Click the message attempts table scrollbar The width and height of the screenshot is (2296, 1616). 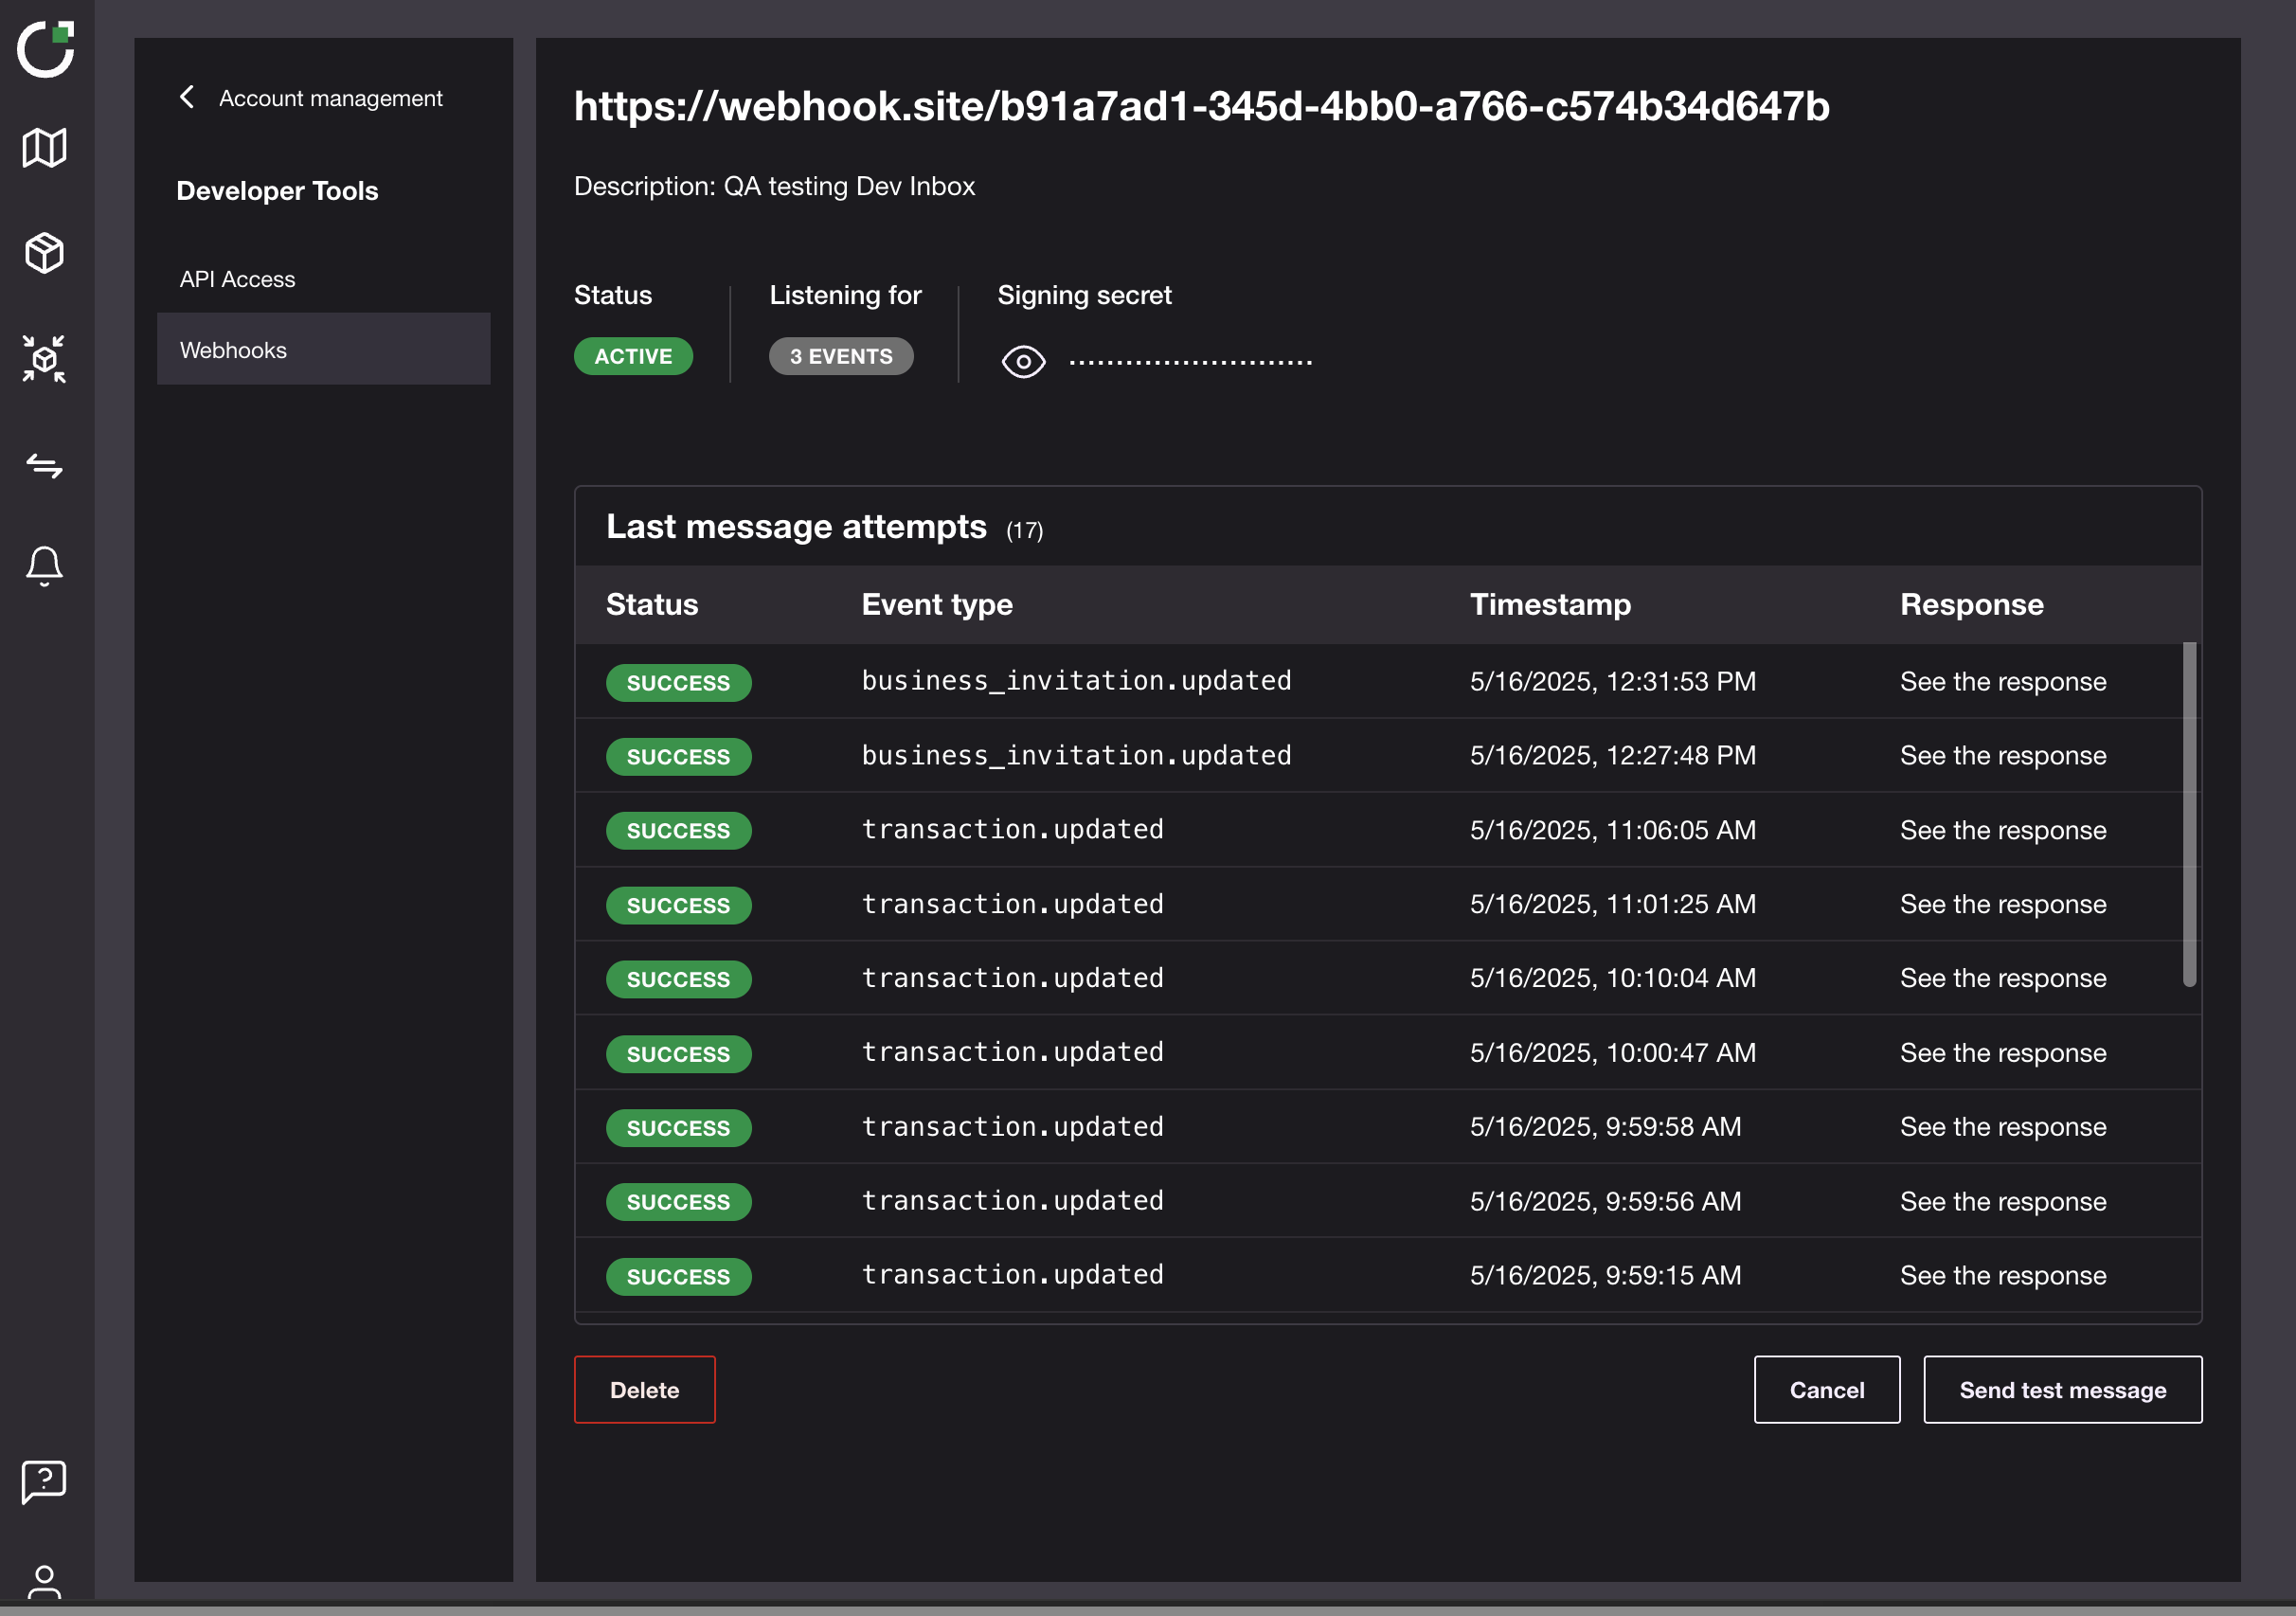pos(2188,814)
